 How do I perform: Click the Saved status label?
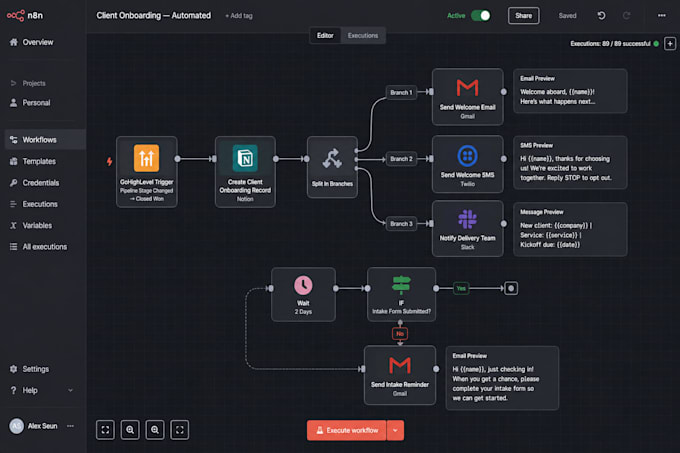(x=567, y=16)
